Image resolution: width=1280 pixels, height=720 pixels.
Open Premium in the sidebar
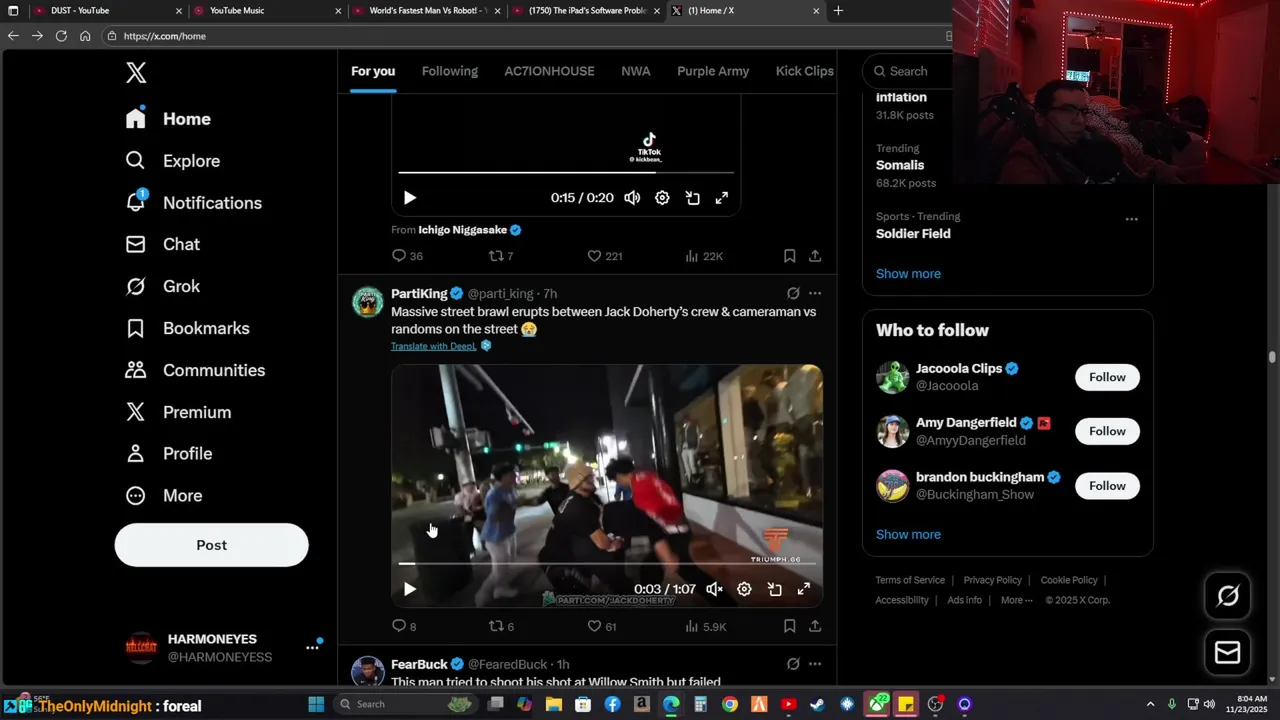pyautogui.click(x=178, y=412)
